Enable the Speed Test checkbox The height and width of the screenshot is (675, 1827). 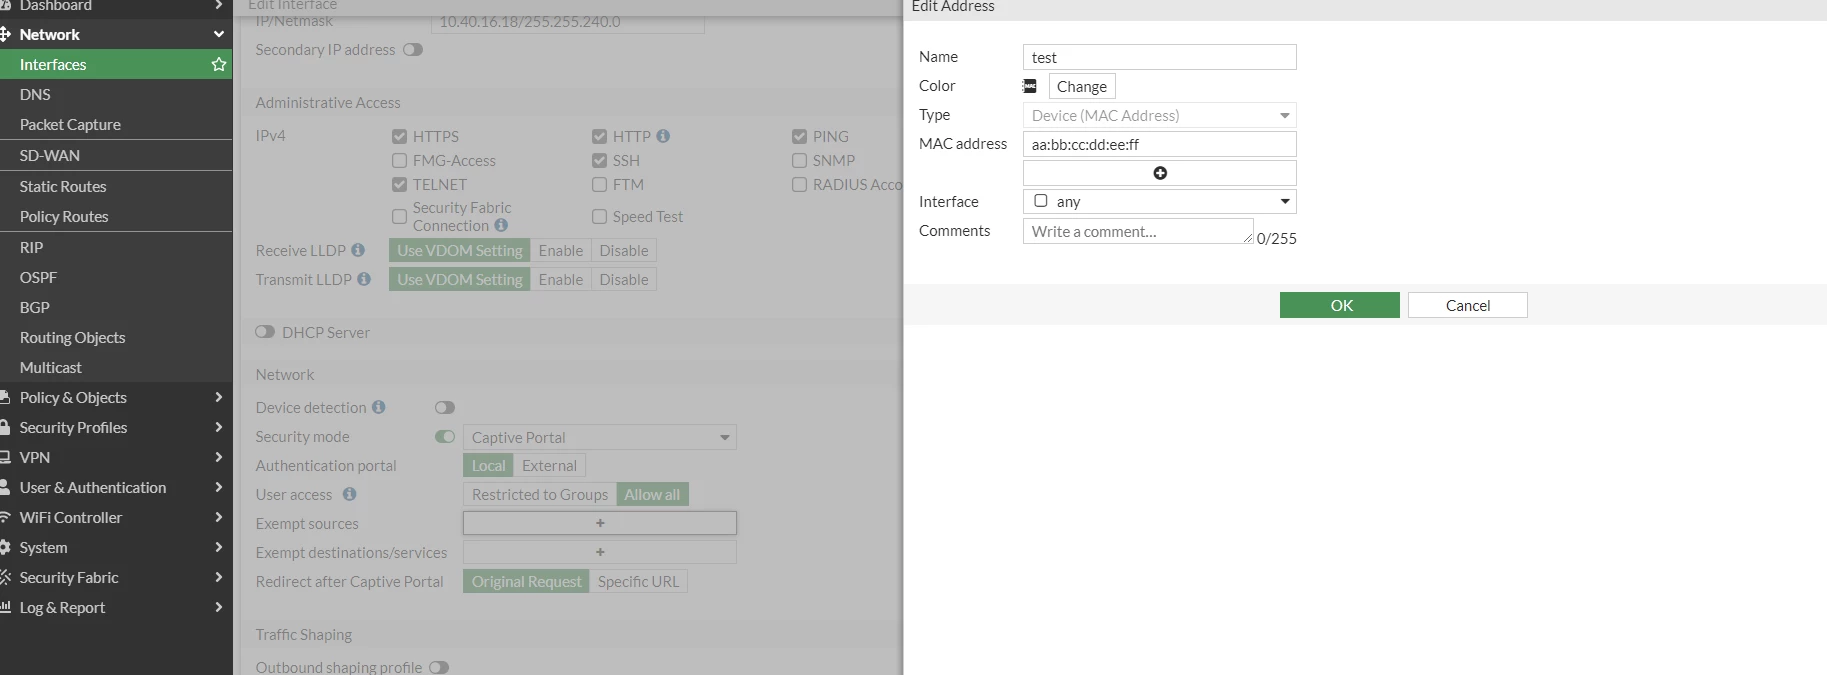point(600,216)
